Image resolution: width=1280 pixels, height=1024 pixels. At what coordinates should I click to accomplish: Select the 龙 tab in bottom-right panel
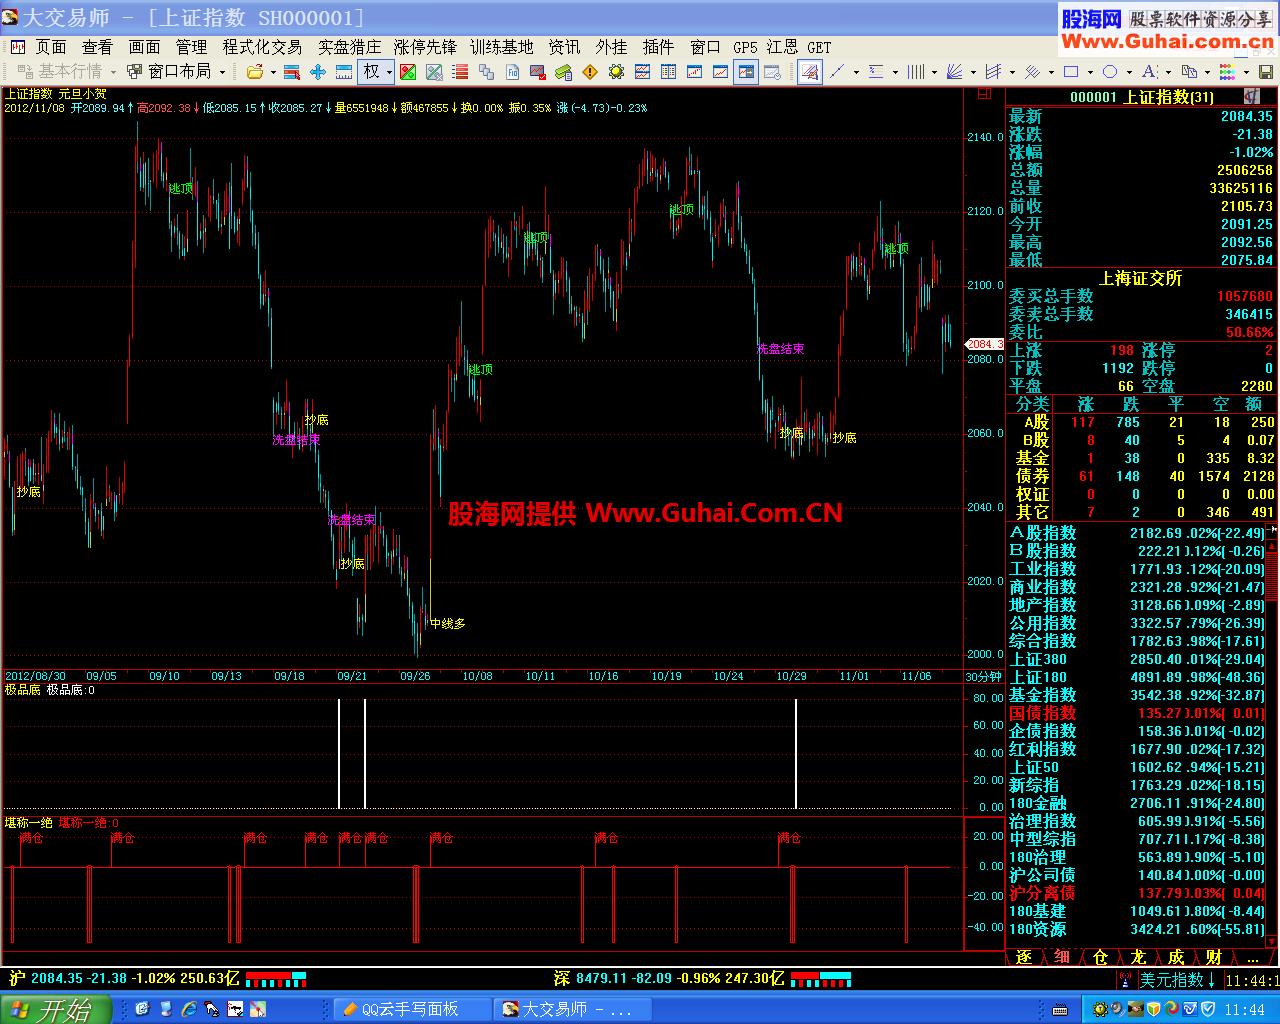(1138, 957)
